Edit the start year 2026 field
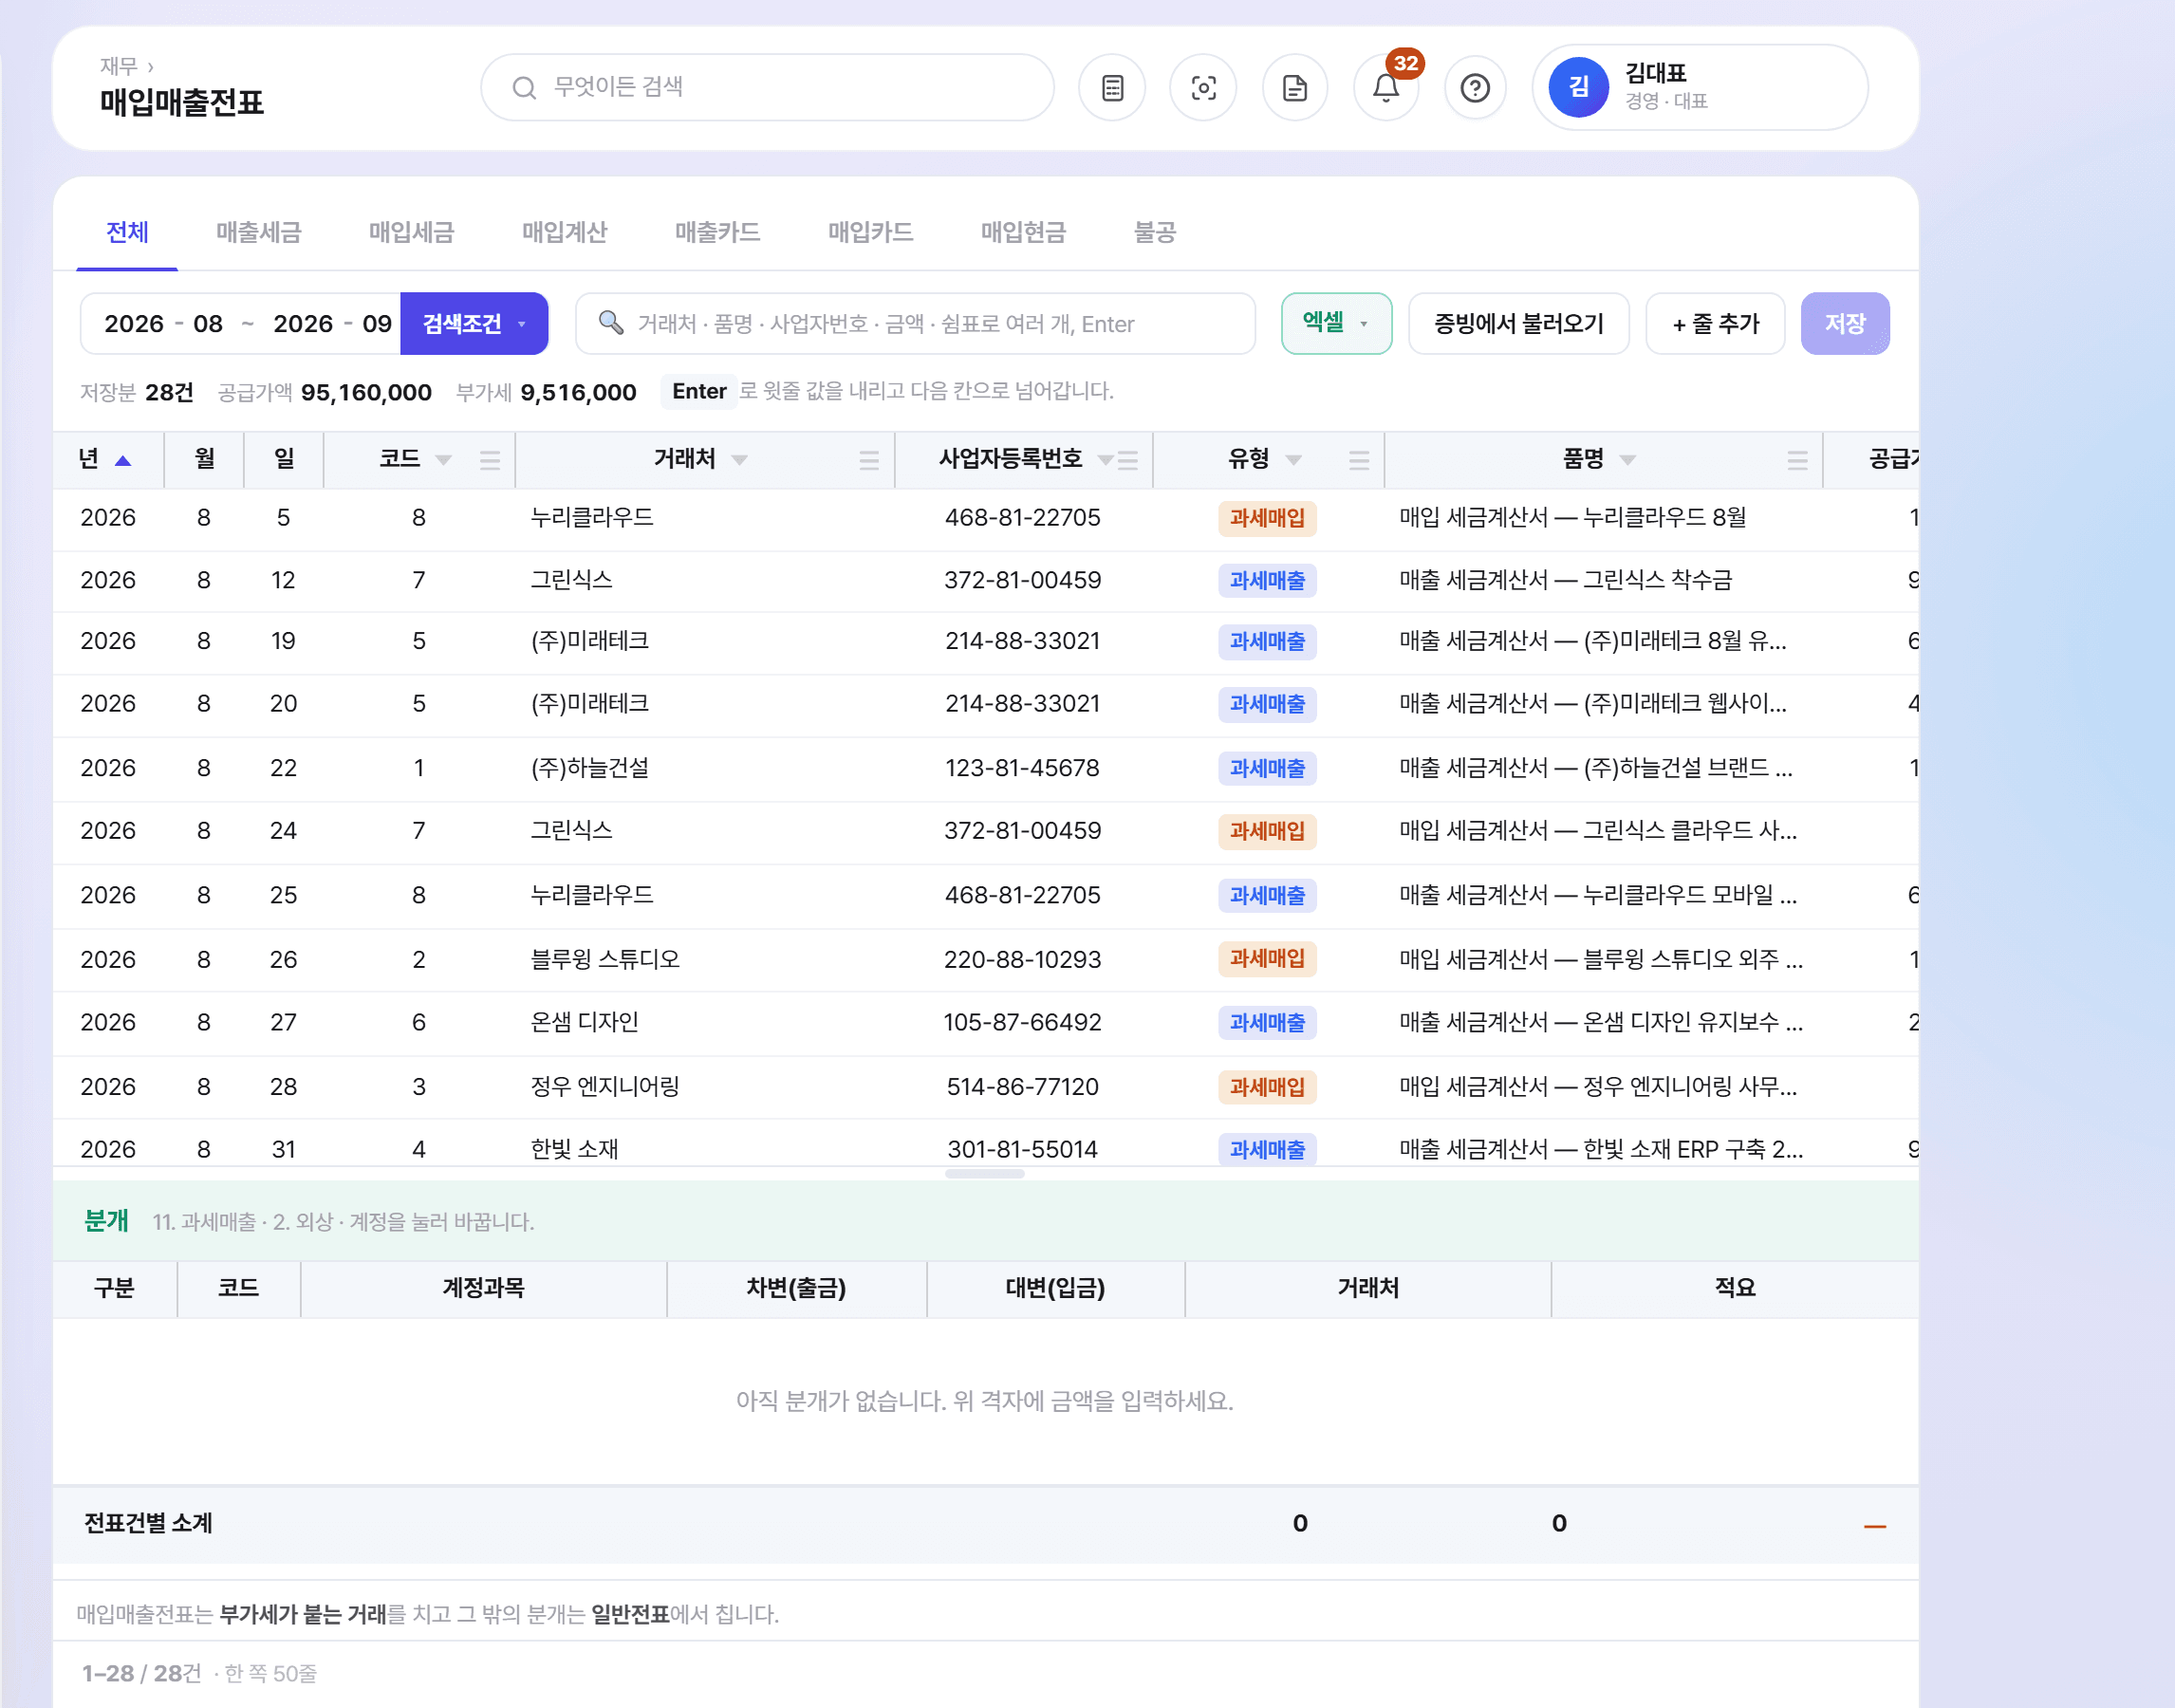 (134, 324)
